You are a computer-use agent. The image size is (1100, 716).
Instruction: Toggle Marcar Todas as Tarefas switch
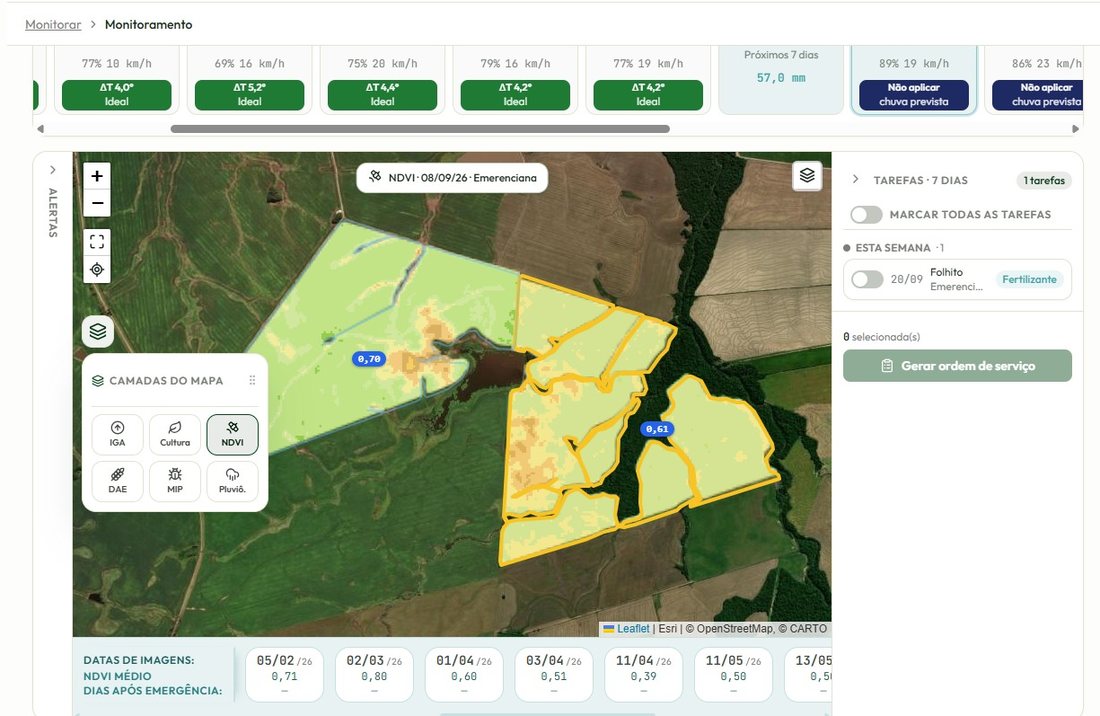point(866,215)
